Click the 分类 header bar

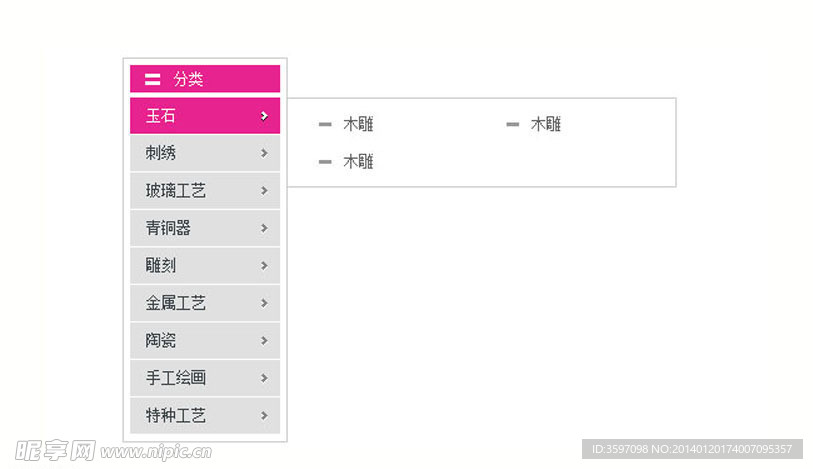(x=205, y=79)
